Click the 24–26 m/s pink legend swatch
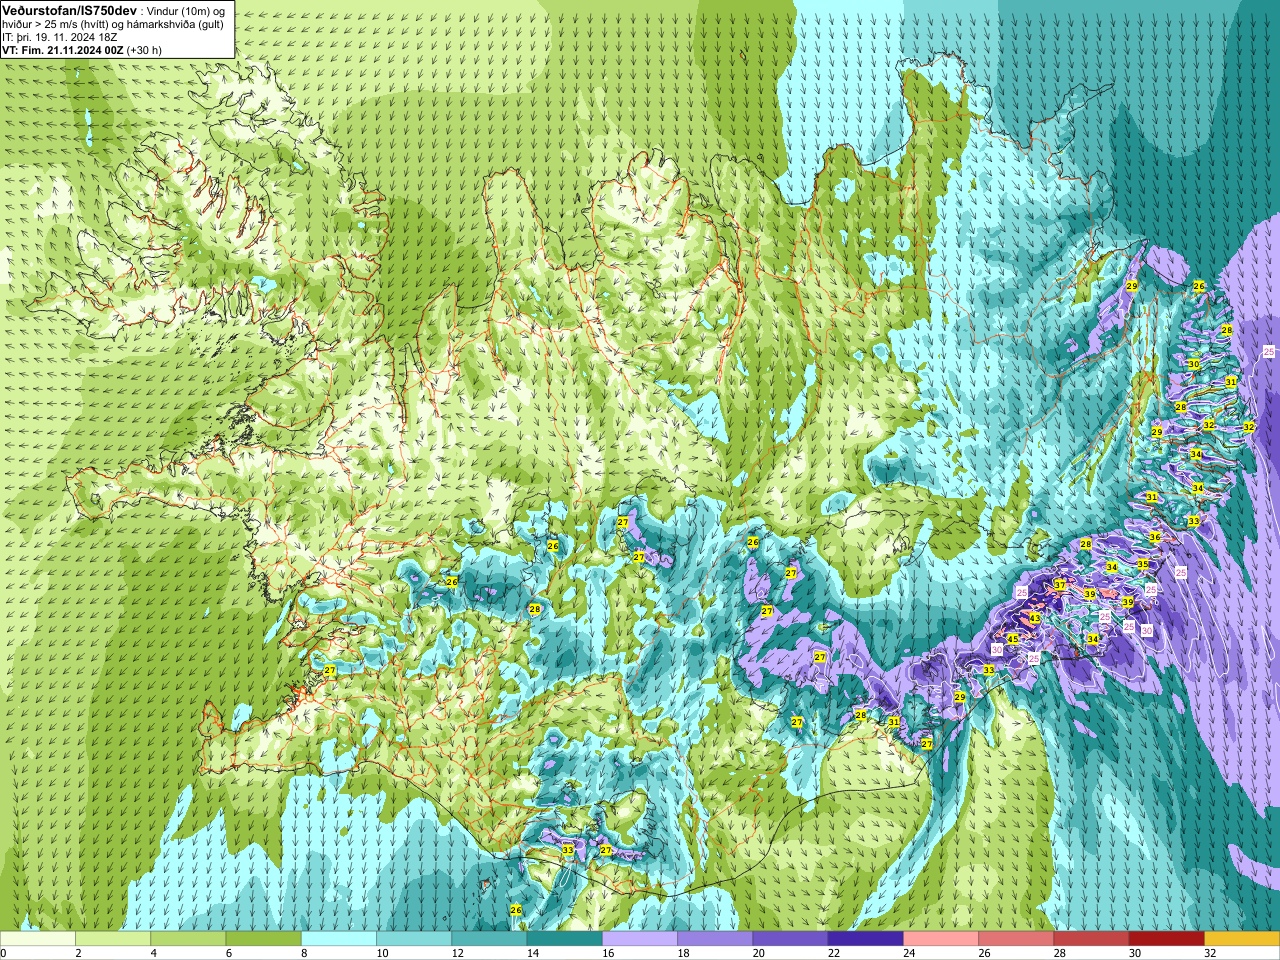 (x=942, y=939)
